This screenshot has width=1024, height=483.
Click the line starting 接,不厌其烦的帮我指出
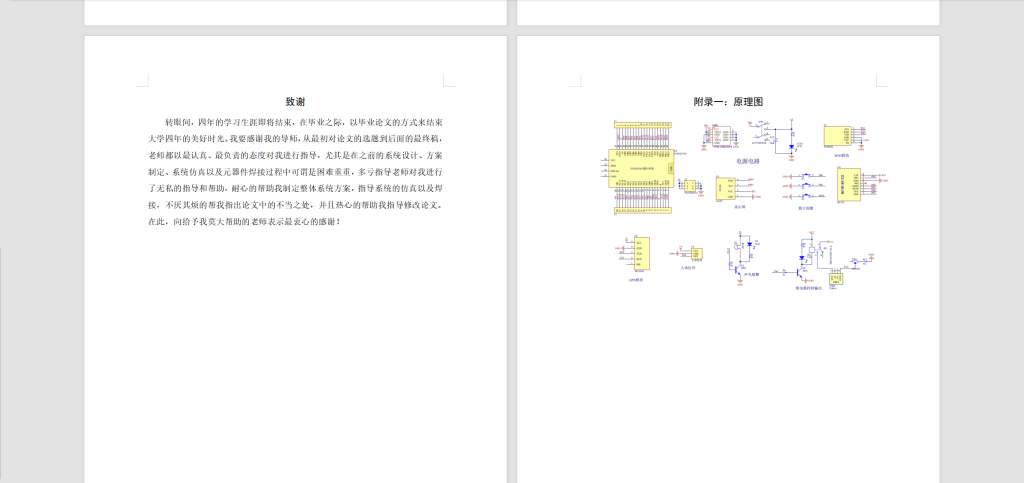coord(296,205)
